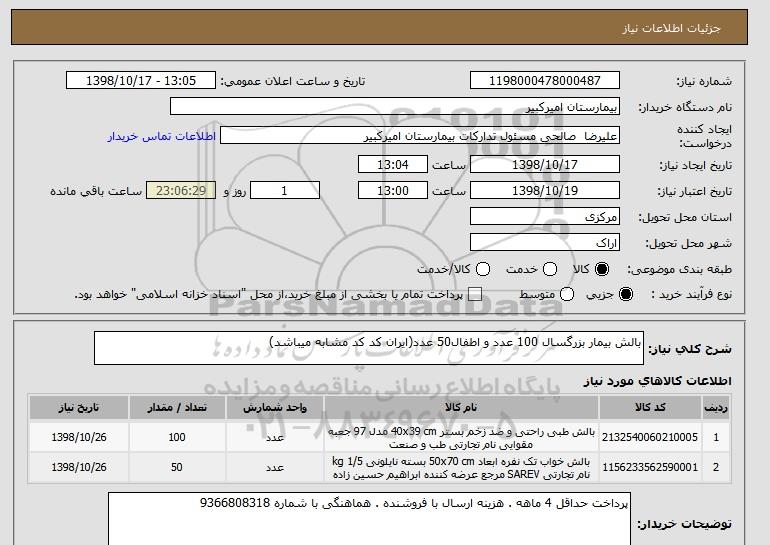Click the شماره نیاز field 1198000478000487
The height and width of the screenshot is (545, 770).
pyautogui.click(x=545, y=81)
